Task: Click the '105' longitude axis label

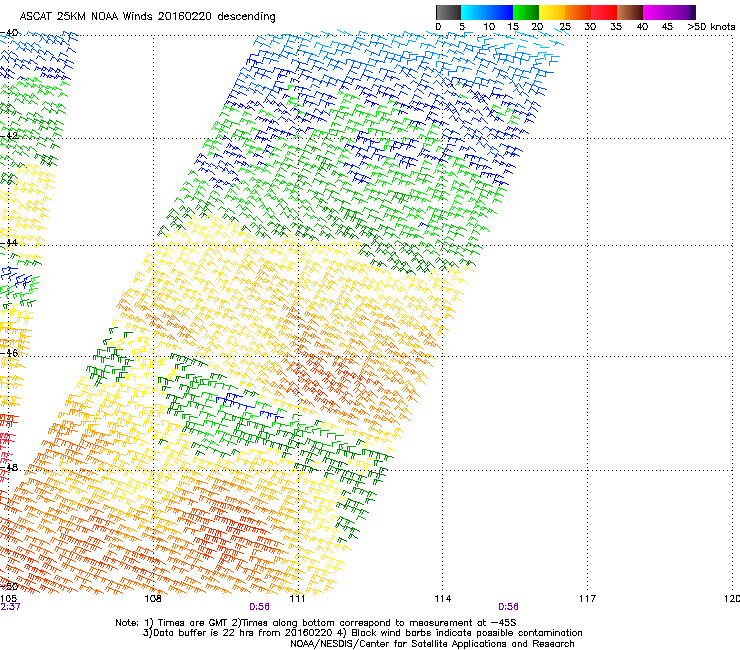Action: (x=8, y=599)
